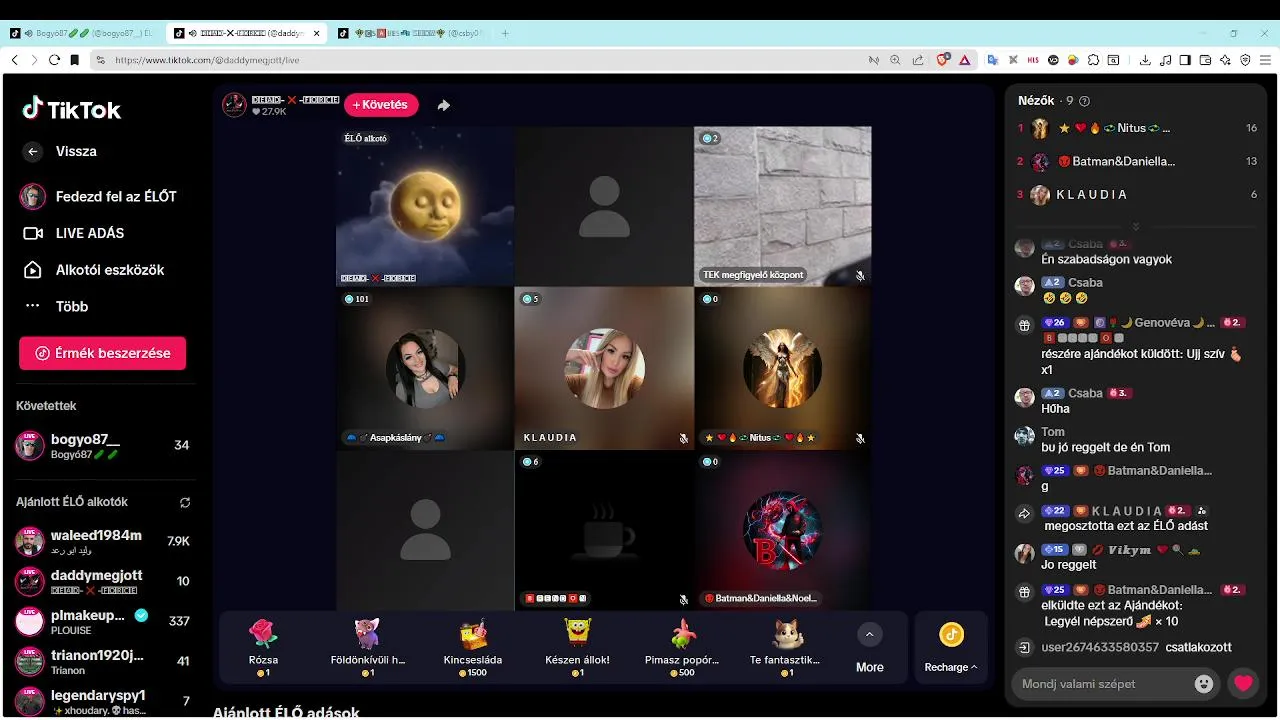Select the Batman&Daniella&Noel guest tile
The image size is (1280, 720).
tap(783, 530)
